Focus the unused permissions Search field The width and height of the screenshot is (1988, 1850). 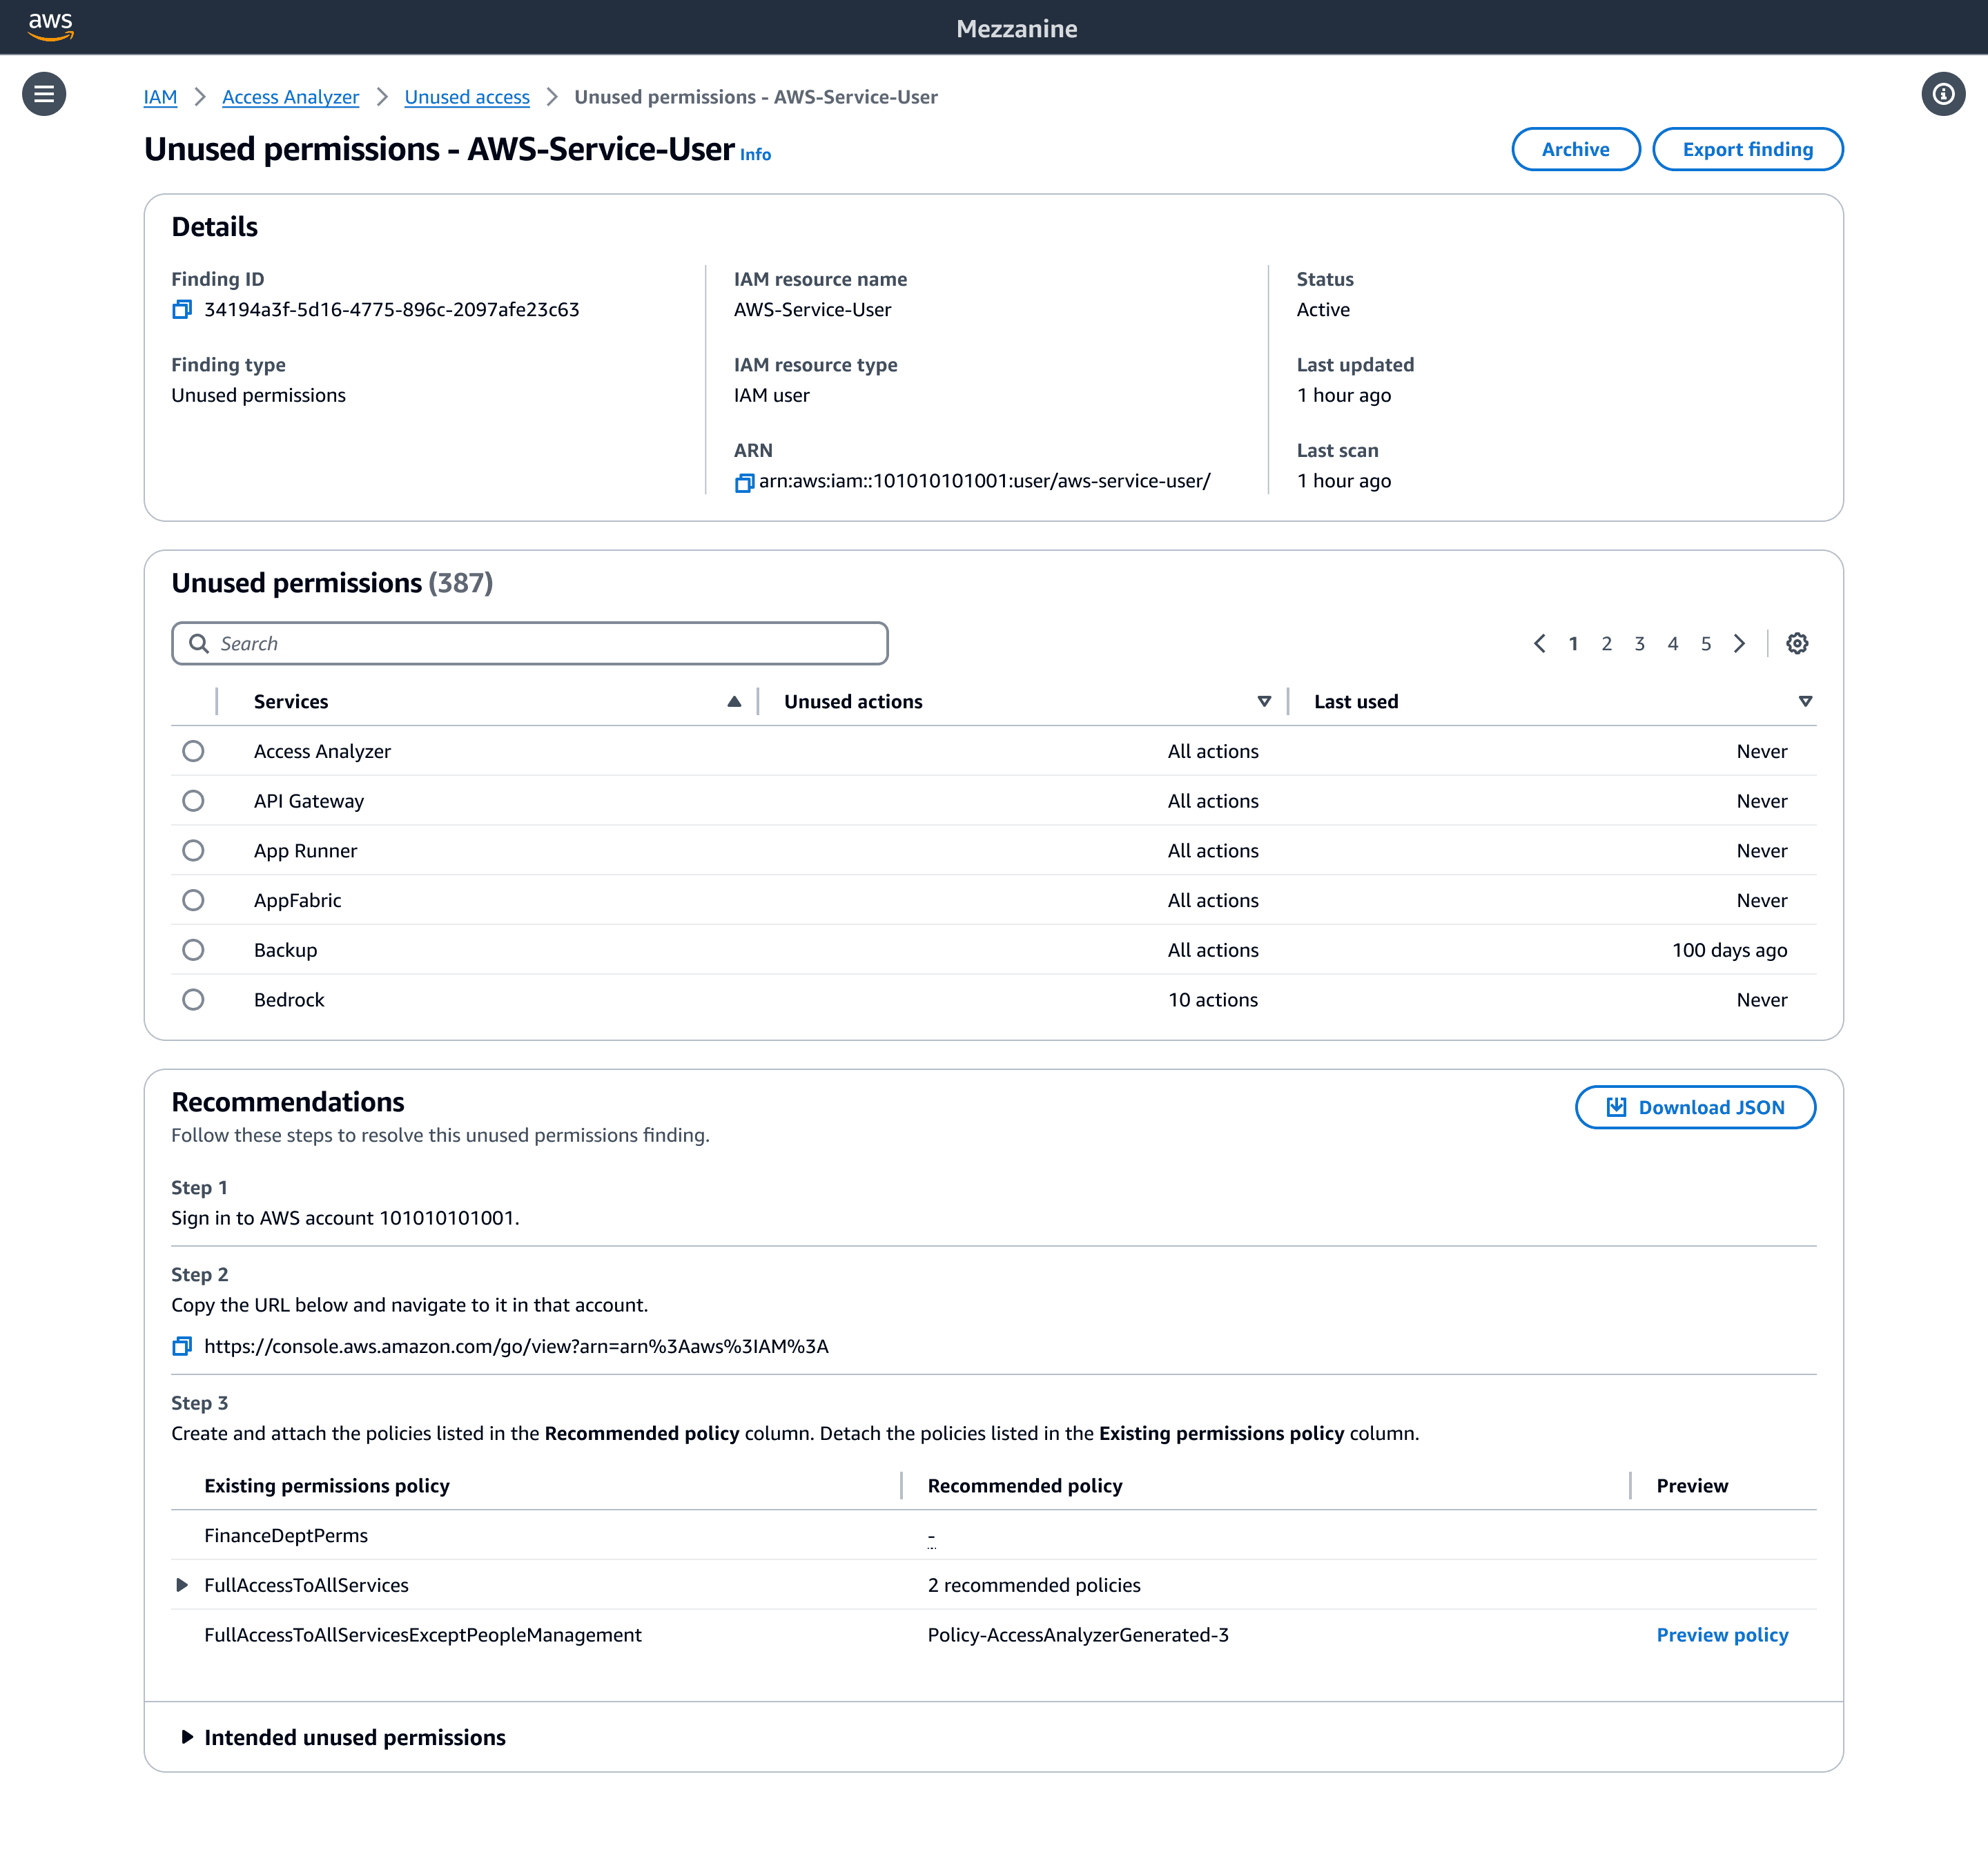click(x=530, y=644)
